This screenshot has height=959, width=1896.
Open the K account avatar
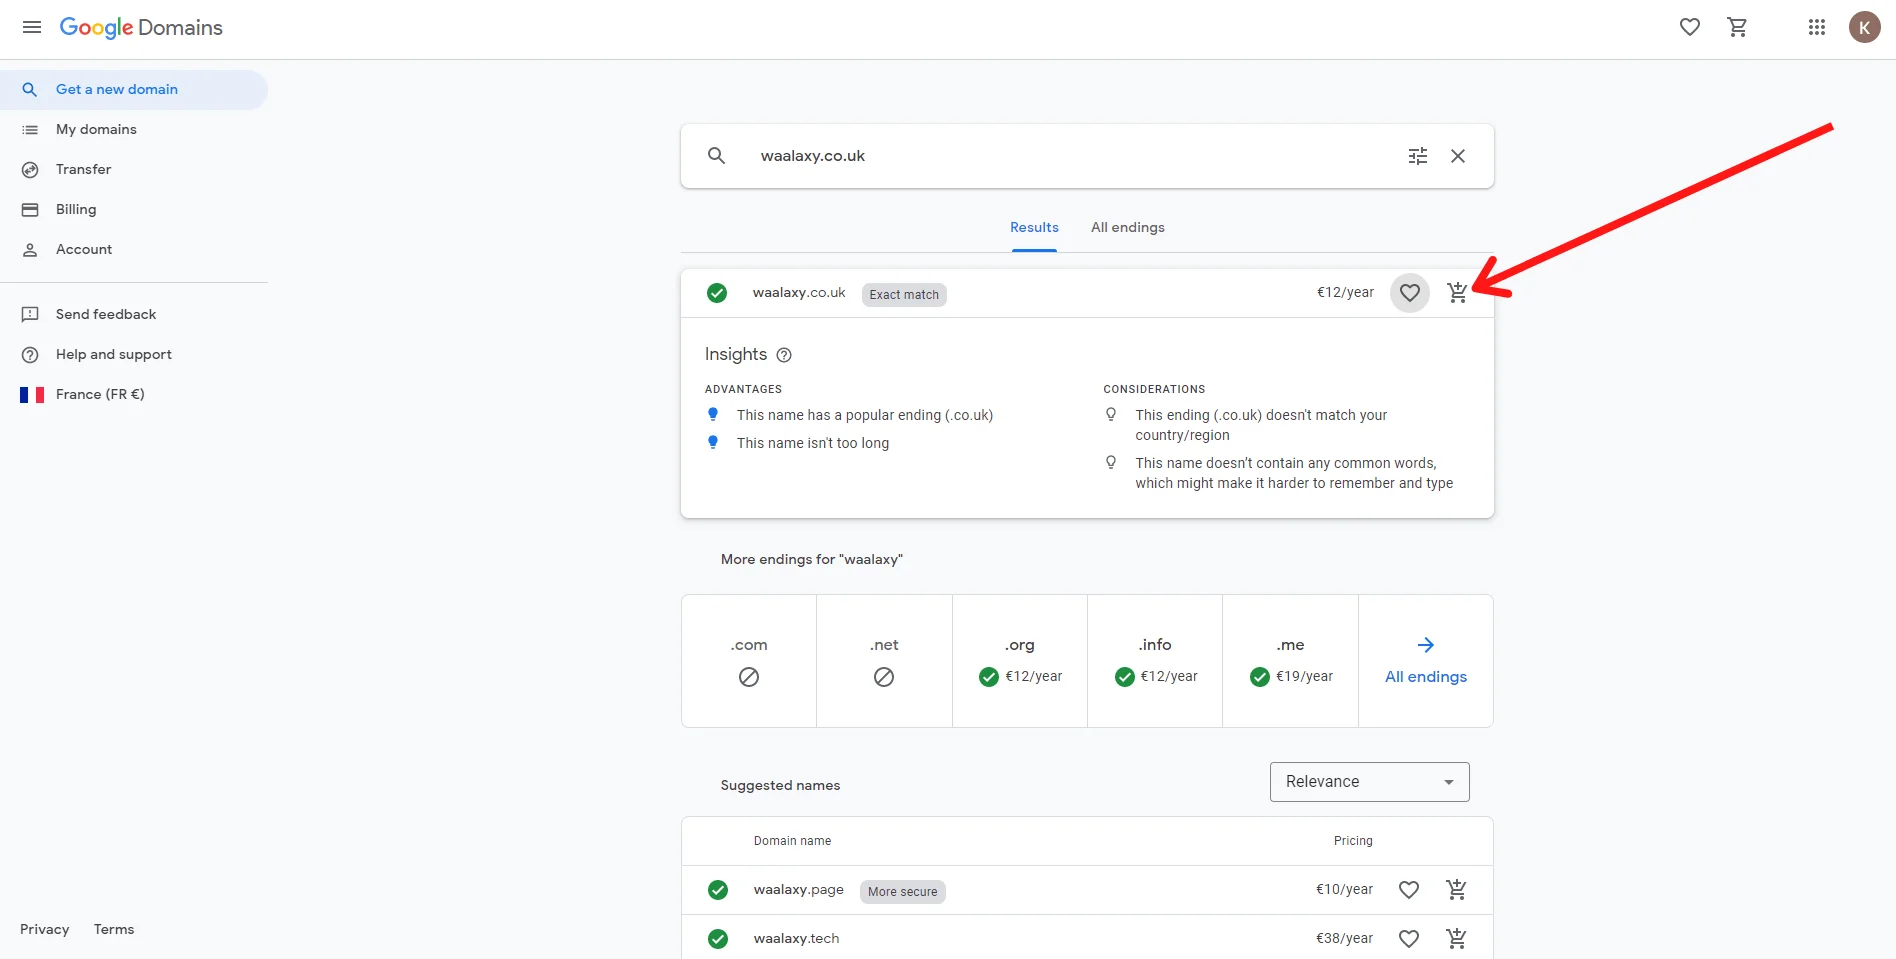click(x=1864, y=27)
